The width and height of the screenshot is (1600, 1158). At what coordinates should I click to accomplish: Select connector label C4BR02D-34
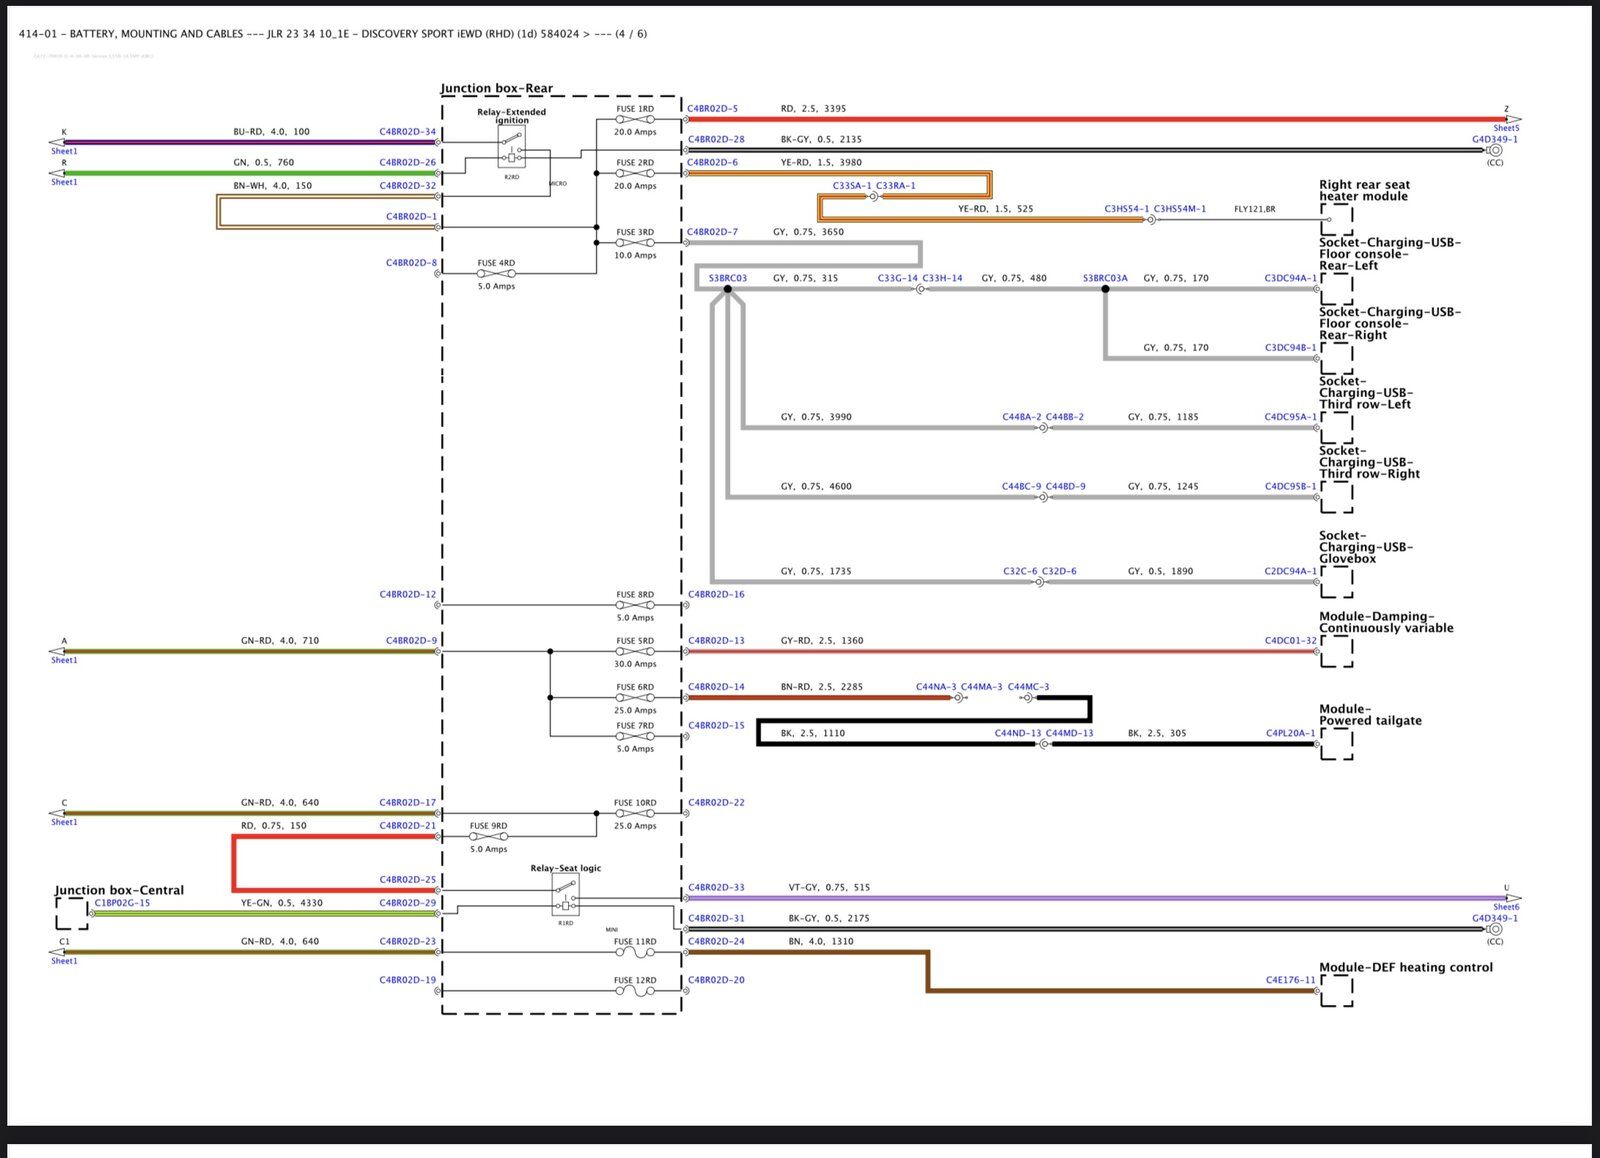click(x=408, y=132)
